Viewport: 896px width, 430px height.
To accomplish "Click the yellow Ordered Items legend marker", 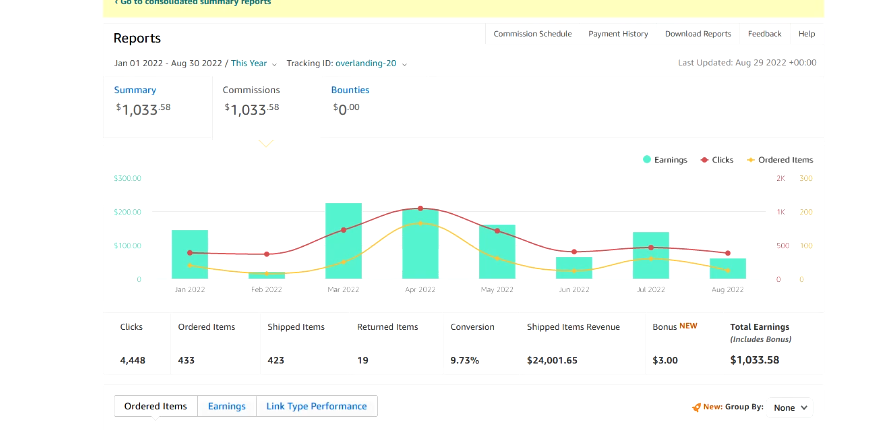I will pos(751,160).
